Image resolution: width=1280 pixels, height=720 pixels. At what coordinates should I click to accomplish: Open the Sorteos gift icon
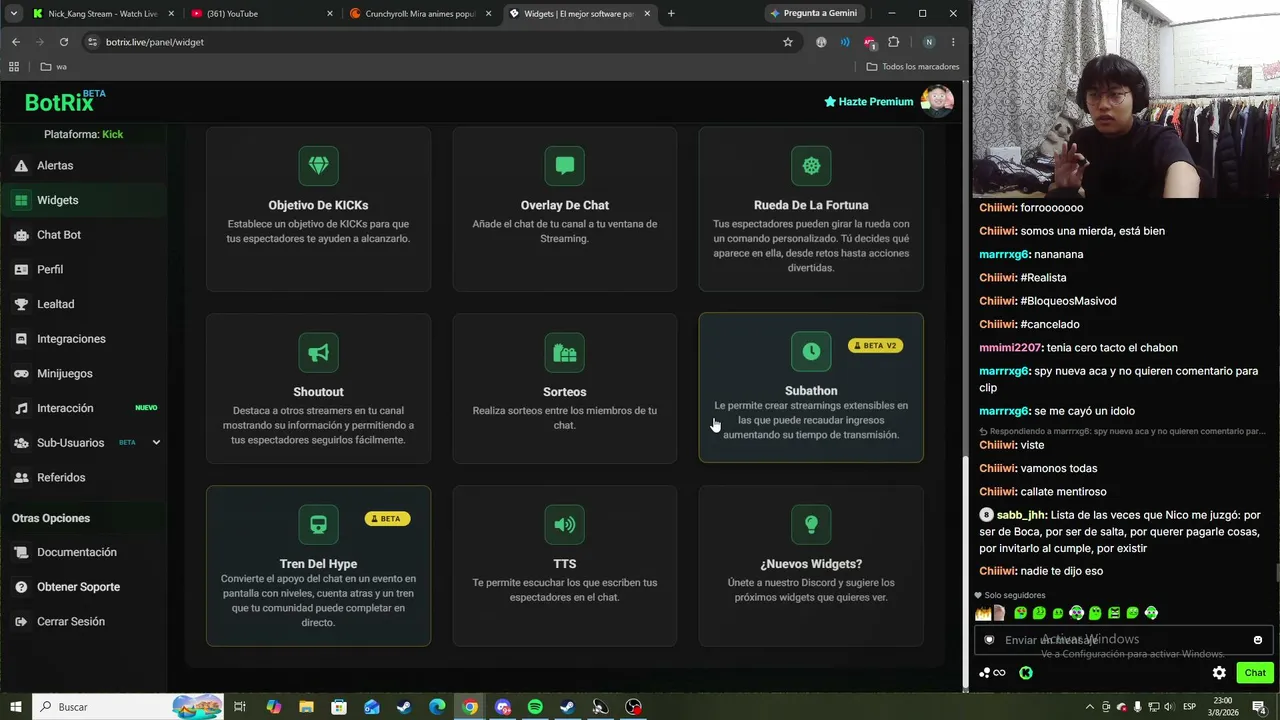tap(565, 353)
